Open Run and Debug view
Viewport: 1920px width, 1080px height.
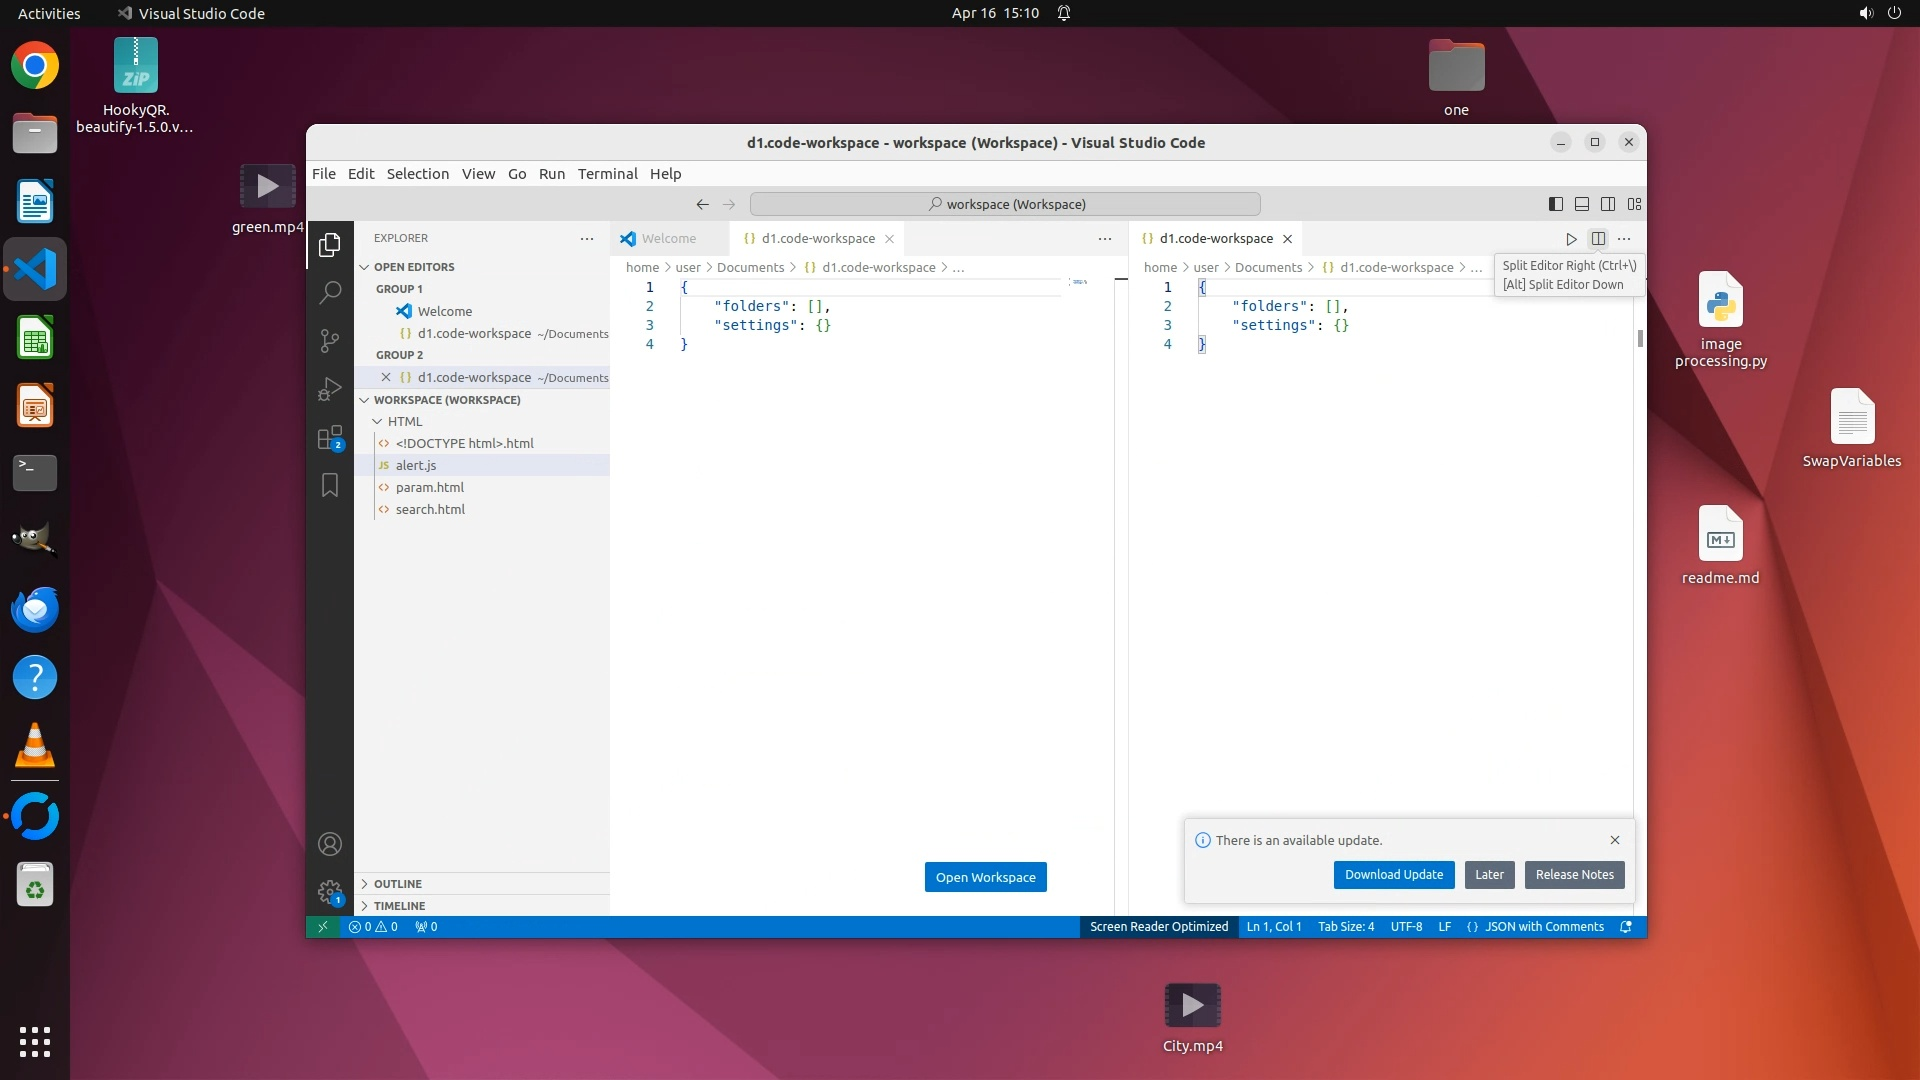[329, 389]
